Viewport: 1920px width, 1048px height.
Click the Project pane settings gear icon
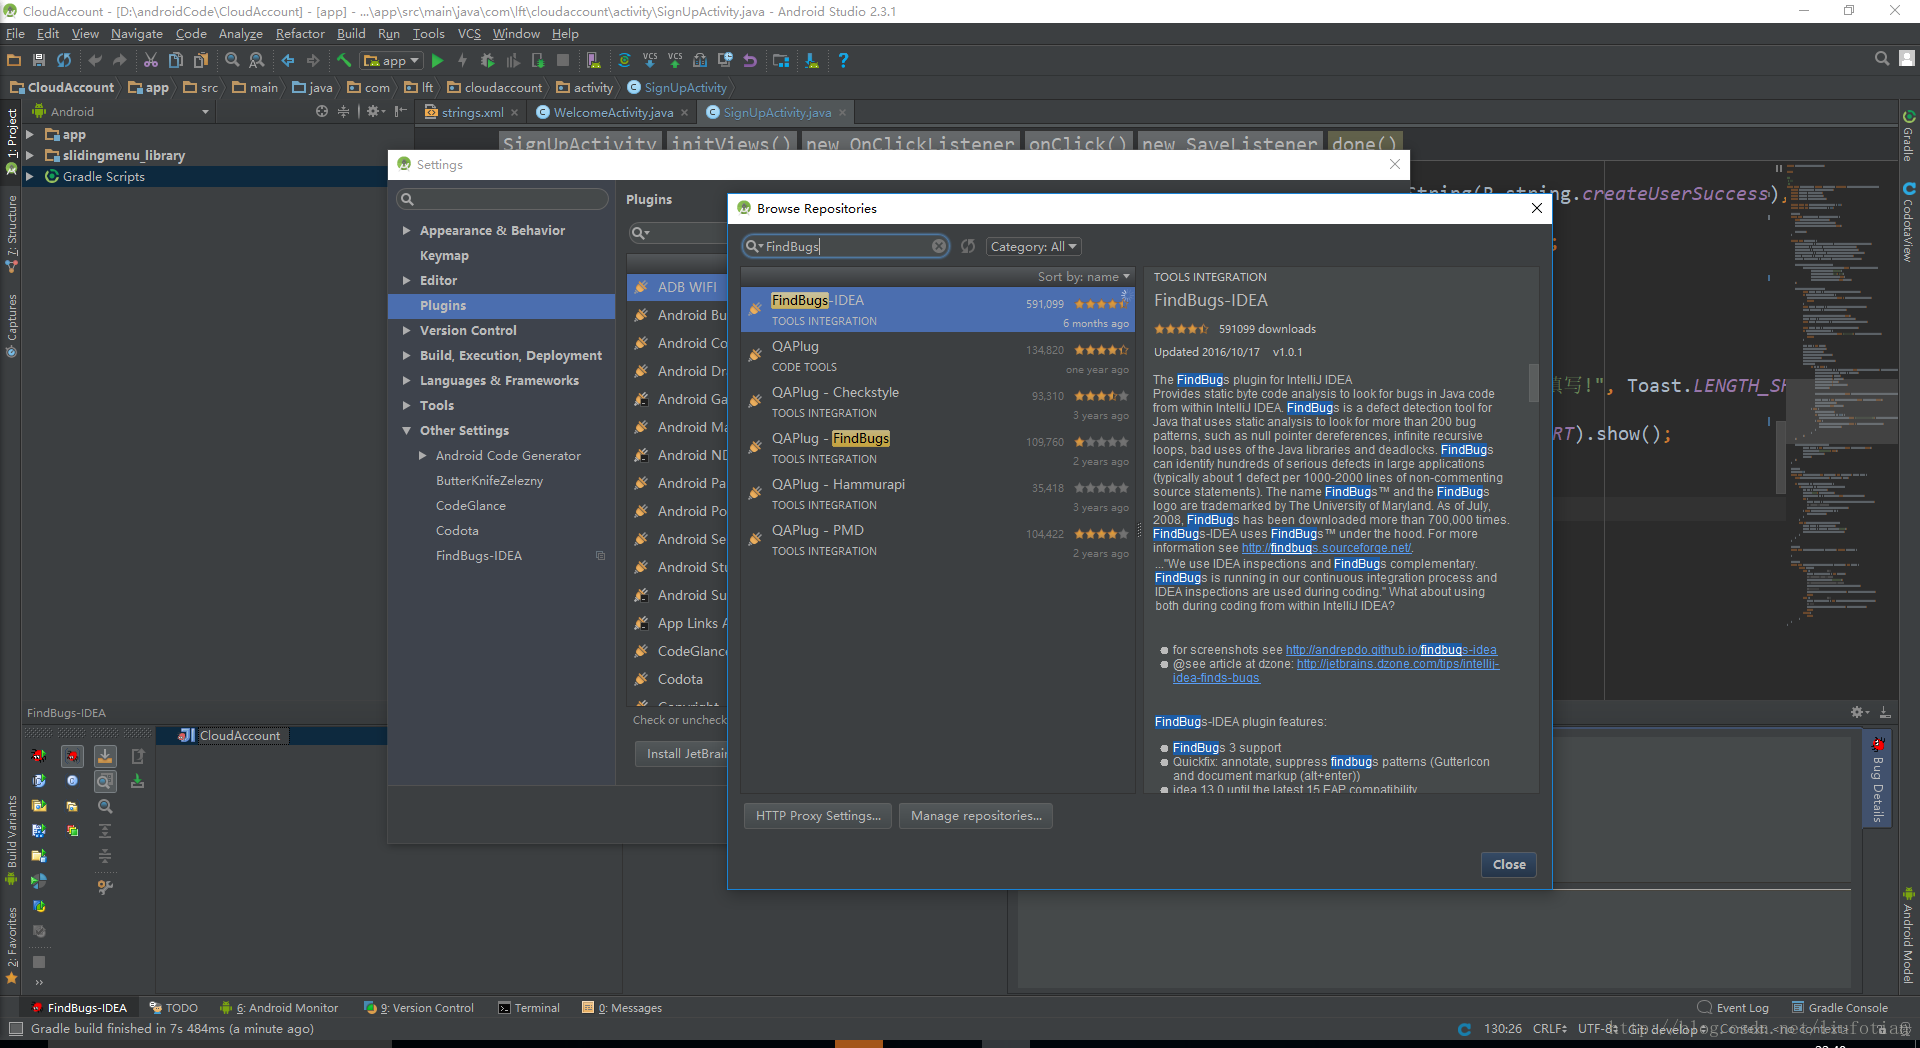[x=375, y=111]
